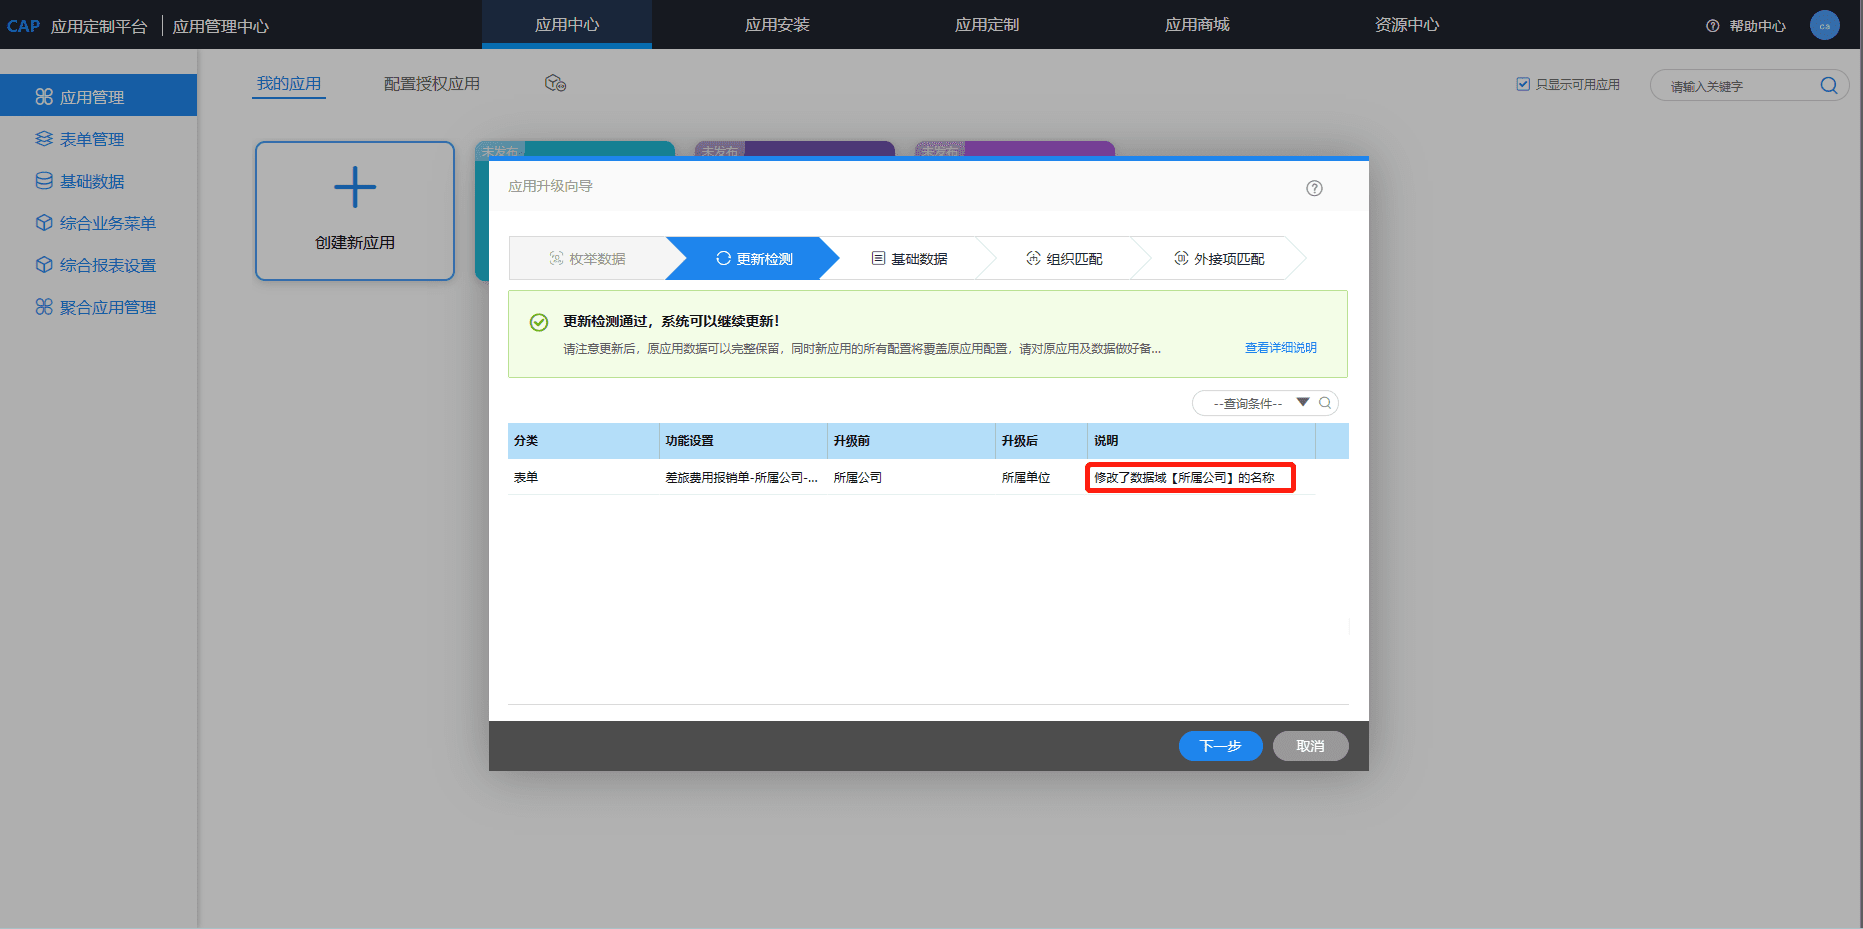Open 表单管理 in sidebar
The width and height of the screenshot is (1863, 929).
pos(98,139)
